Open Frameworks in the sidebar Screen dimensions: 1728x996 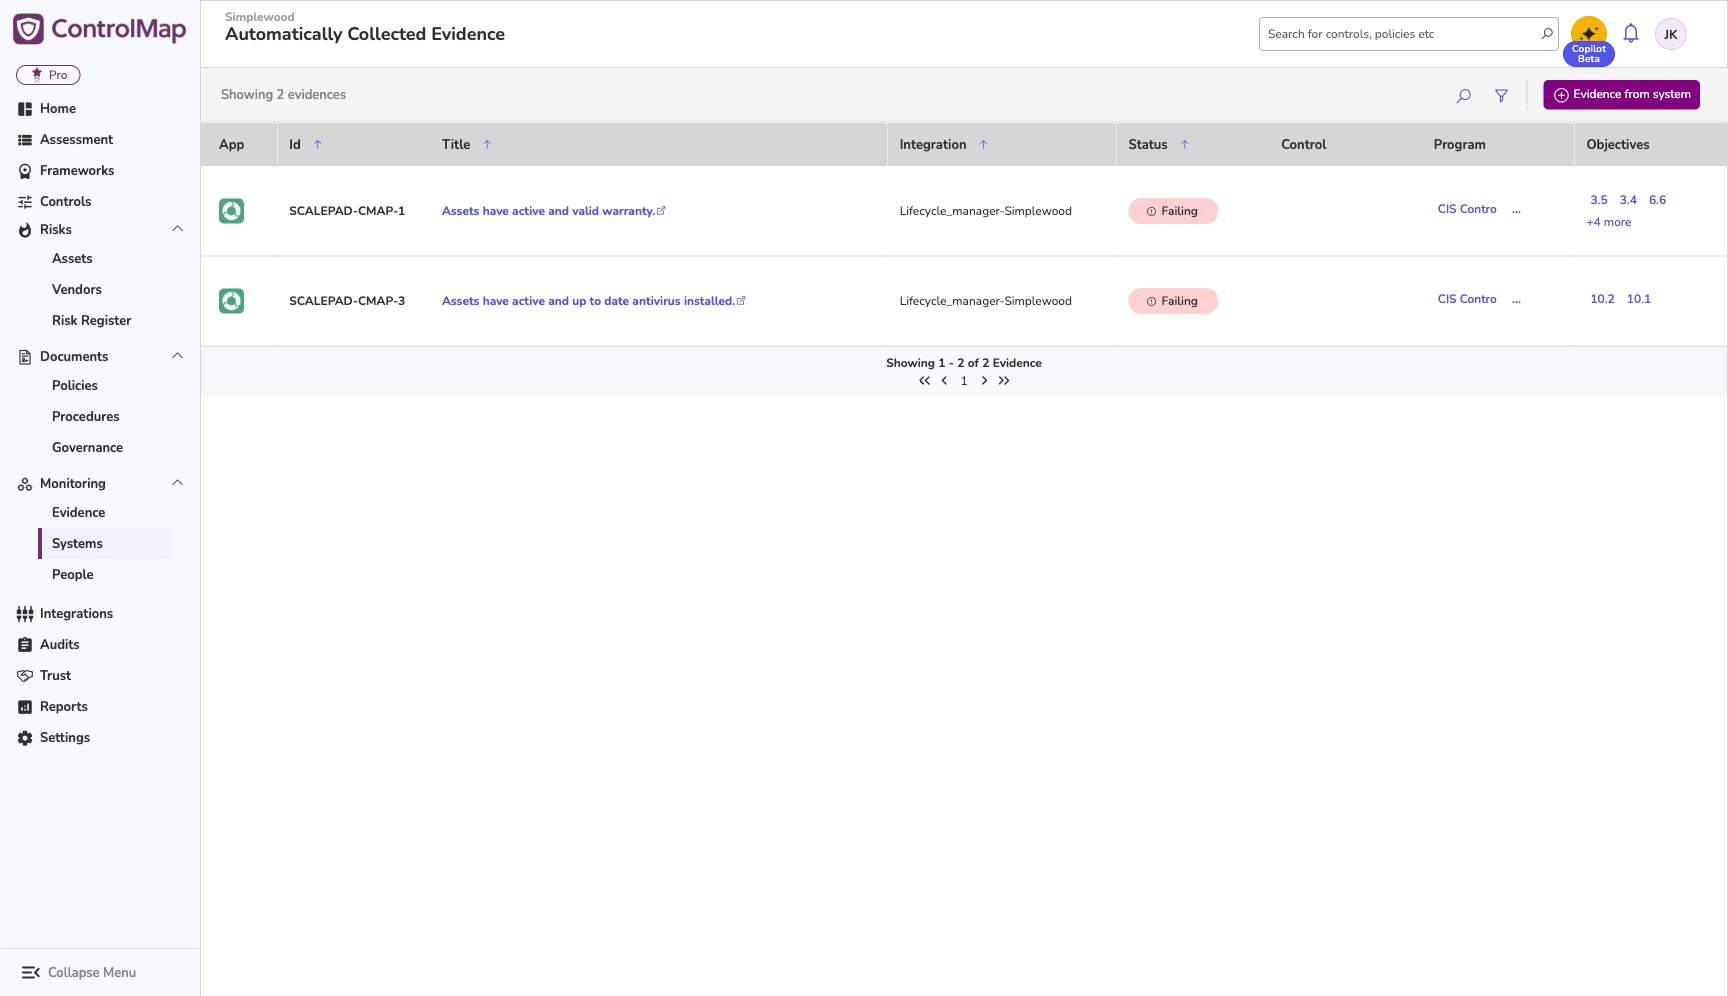(x=77, y=171)
